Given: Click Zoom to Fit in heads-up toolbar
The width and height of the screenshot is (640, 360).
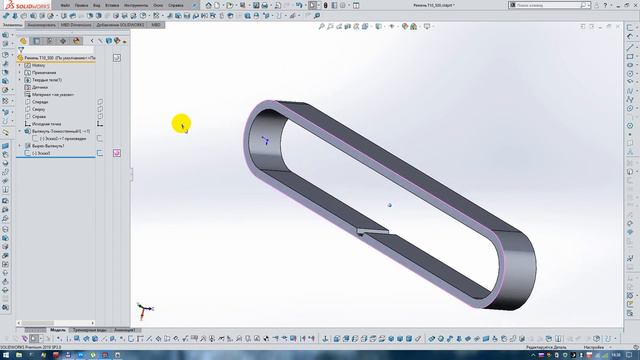Looking at the screenshot, I should click(321, 27).
